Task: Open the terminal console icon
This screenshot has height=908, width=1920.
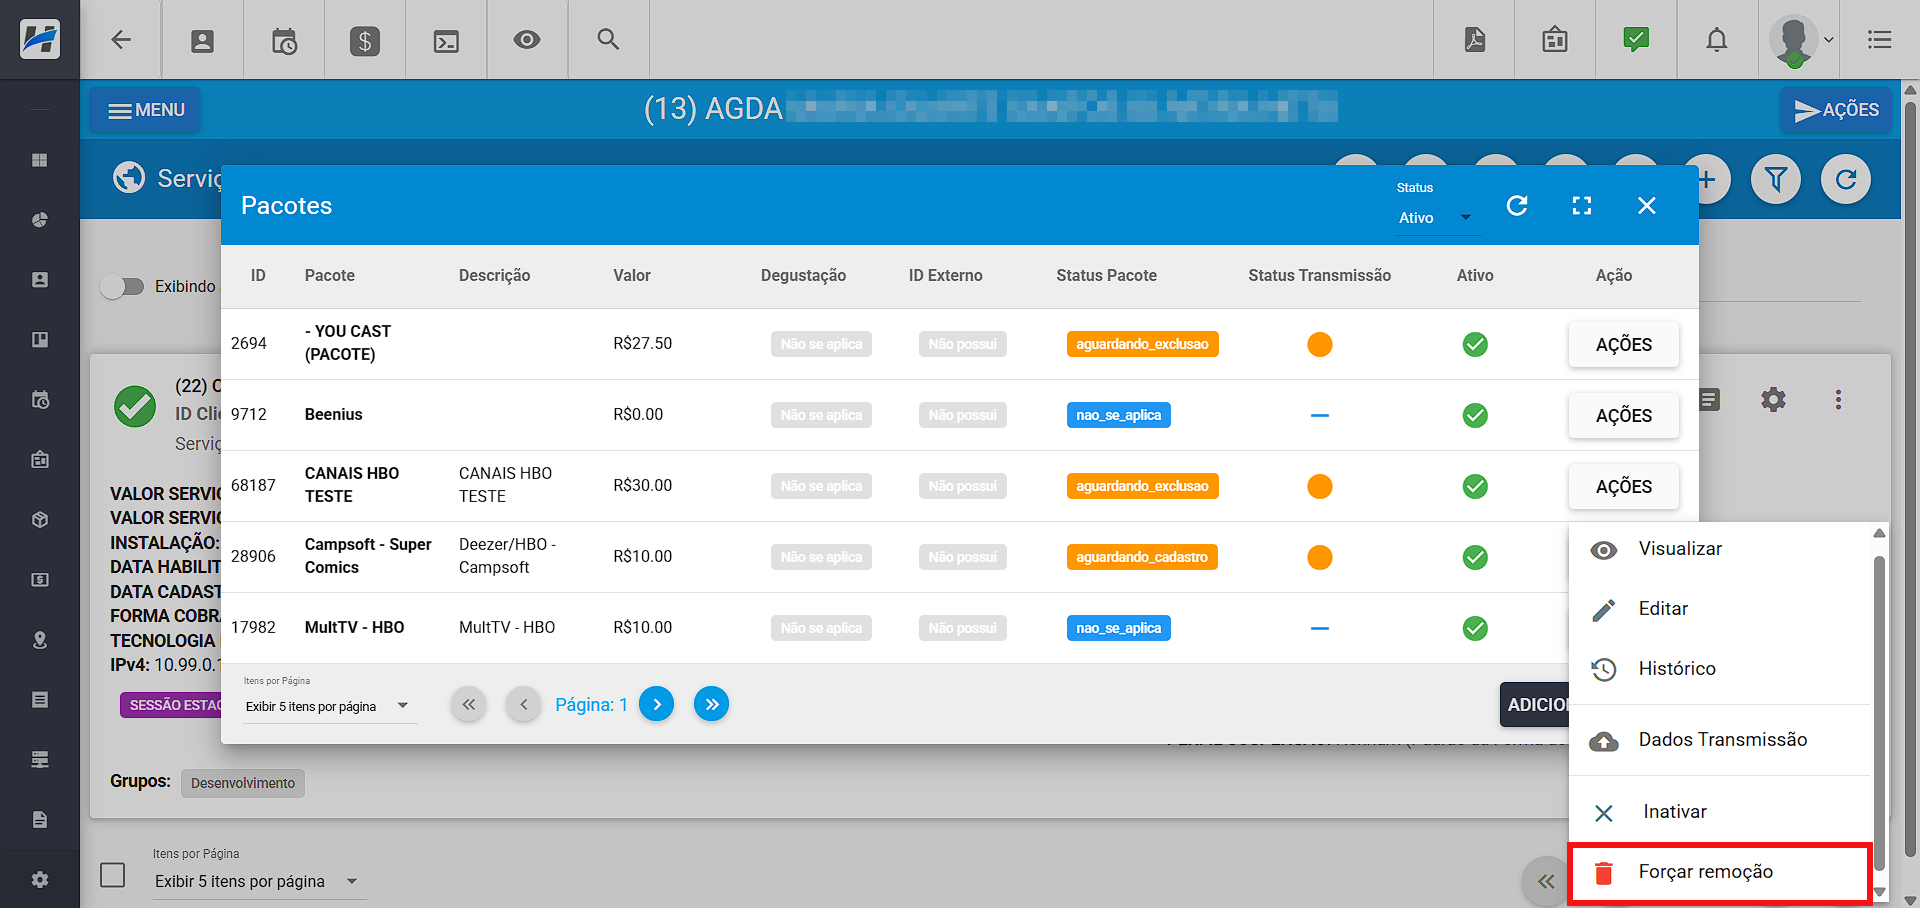Action: 446,40
